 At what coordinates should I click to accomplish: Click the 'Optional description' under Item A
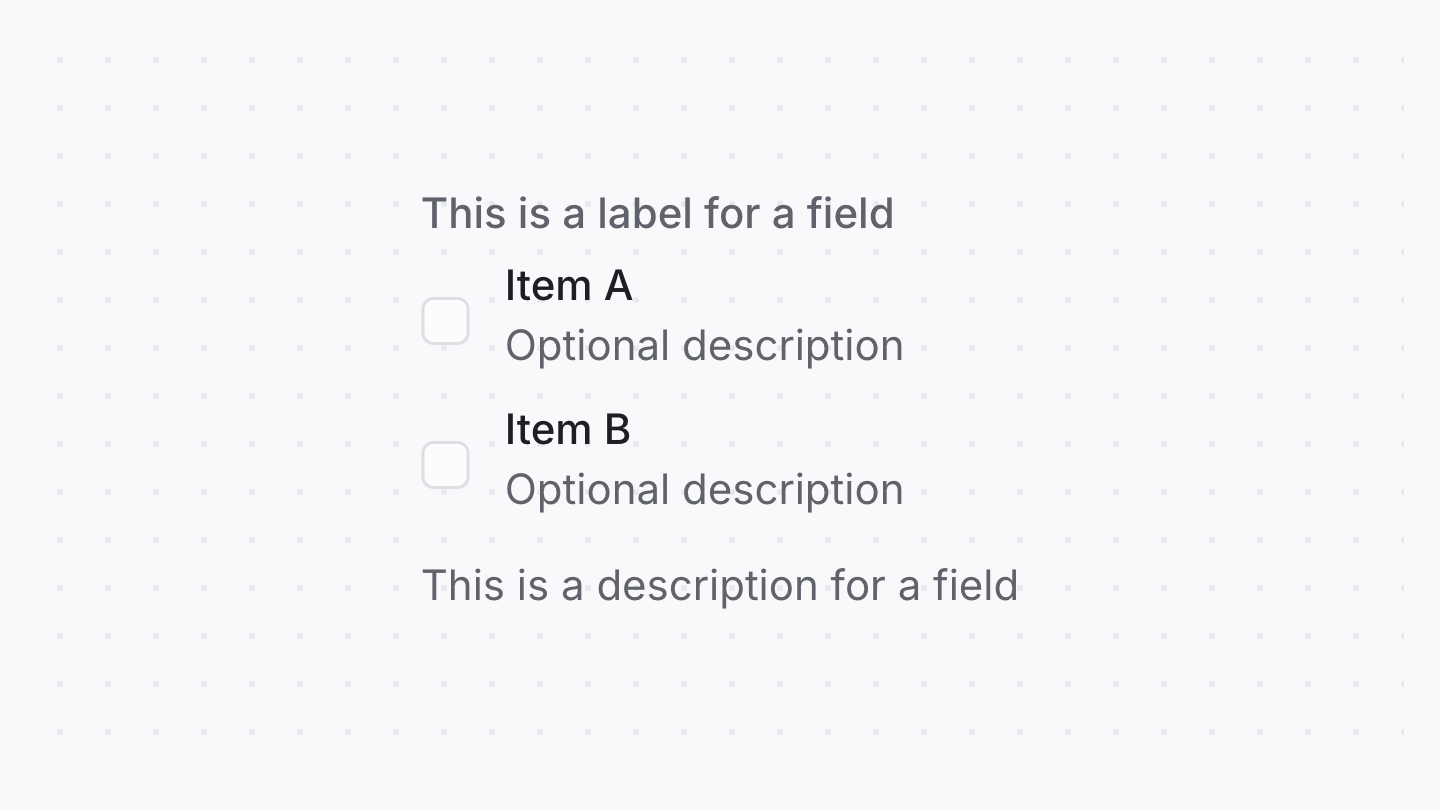(x=704, y=345)
